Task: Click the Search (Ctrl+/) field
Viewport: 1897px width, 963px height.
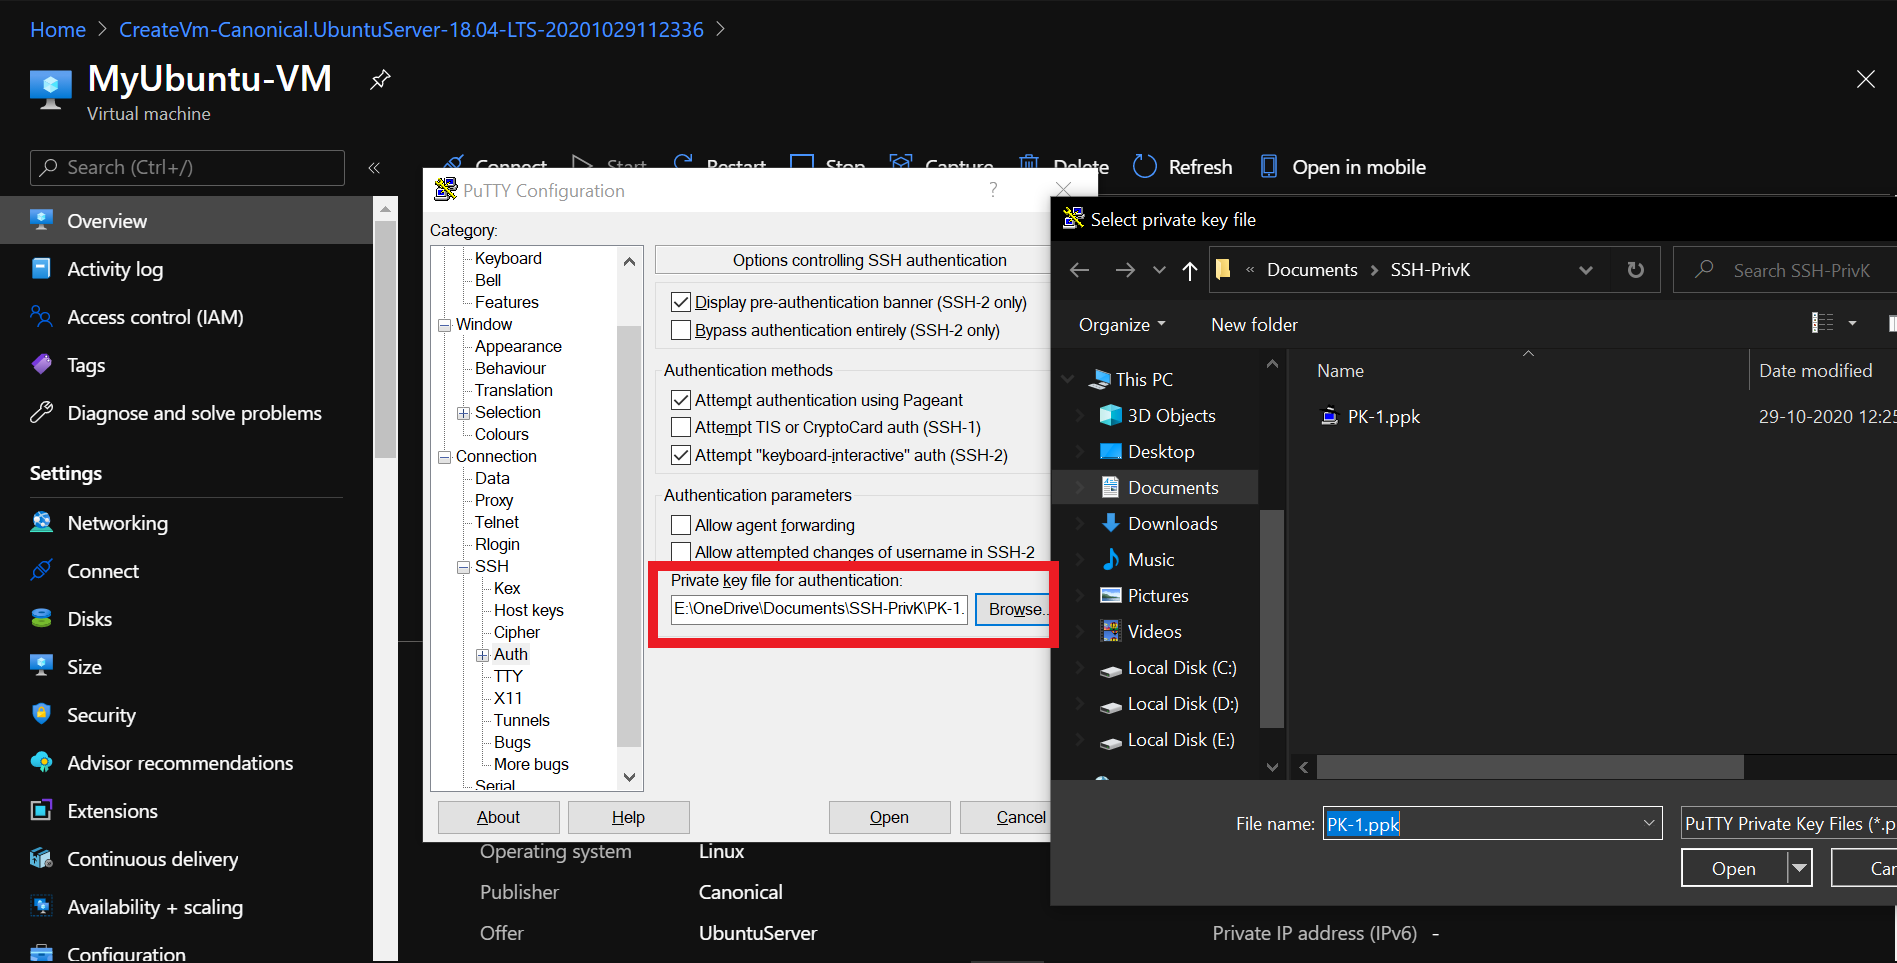Action: click(x=187, y=167)
